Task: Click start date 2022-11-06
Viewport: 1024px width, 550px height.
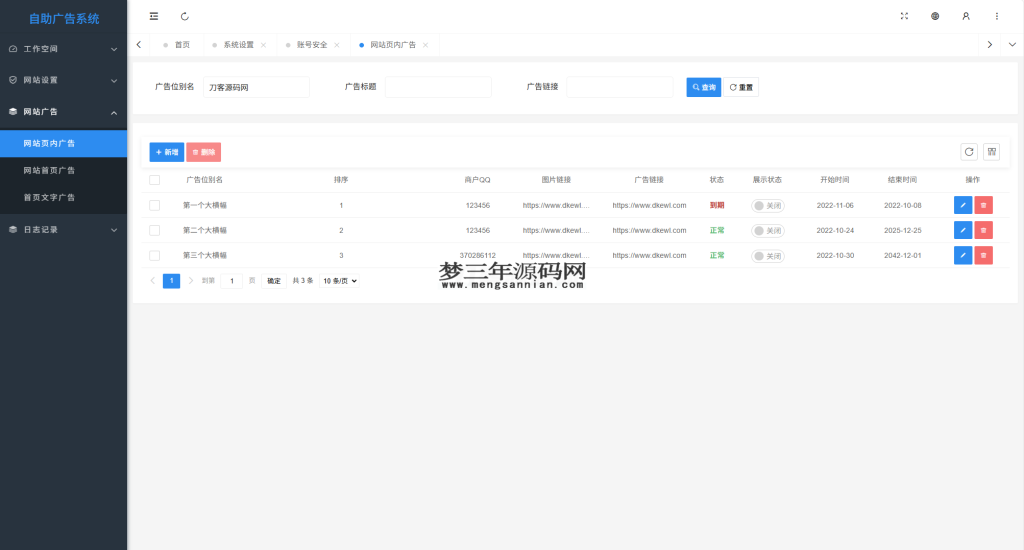Action: click(x=835, y=205)
